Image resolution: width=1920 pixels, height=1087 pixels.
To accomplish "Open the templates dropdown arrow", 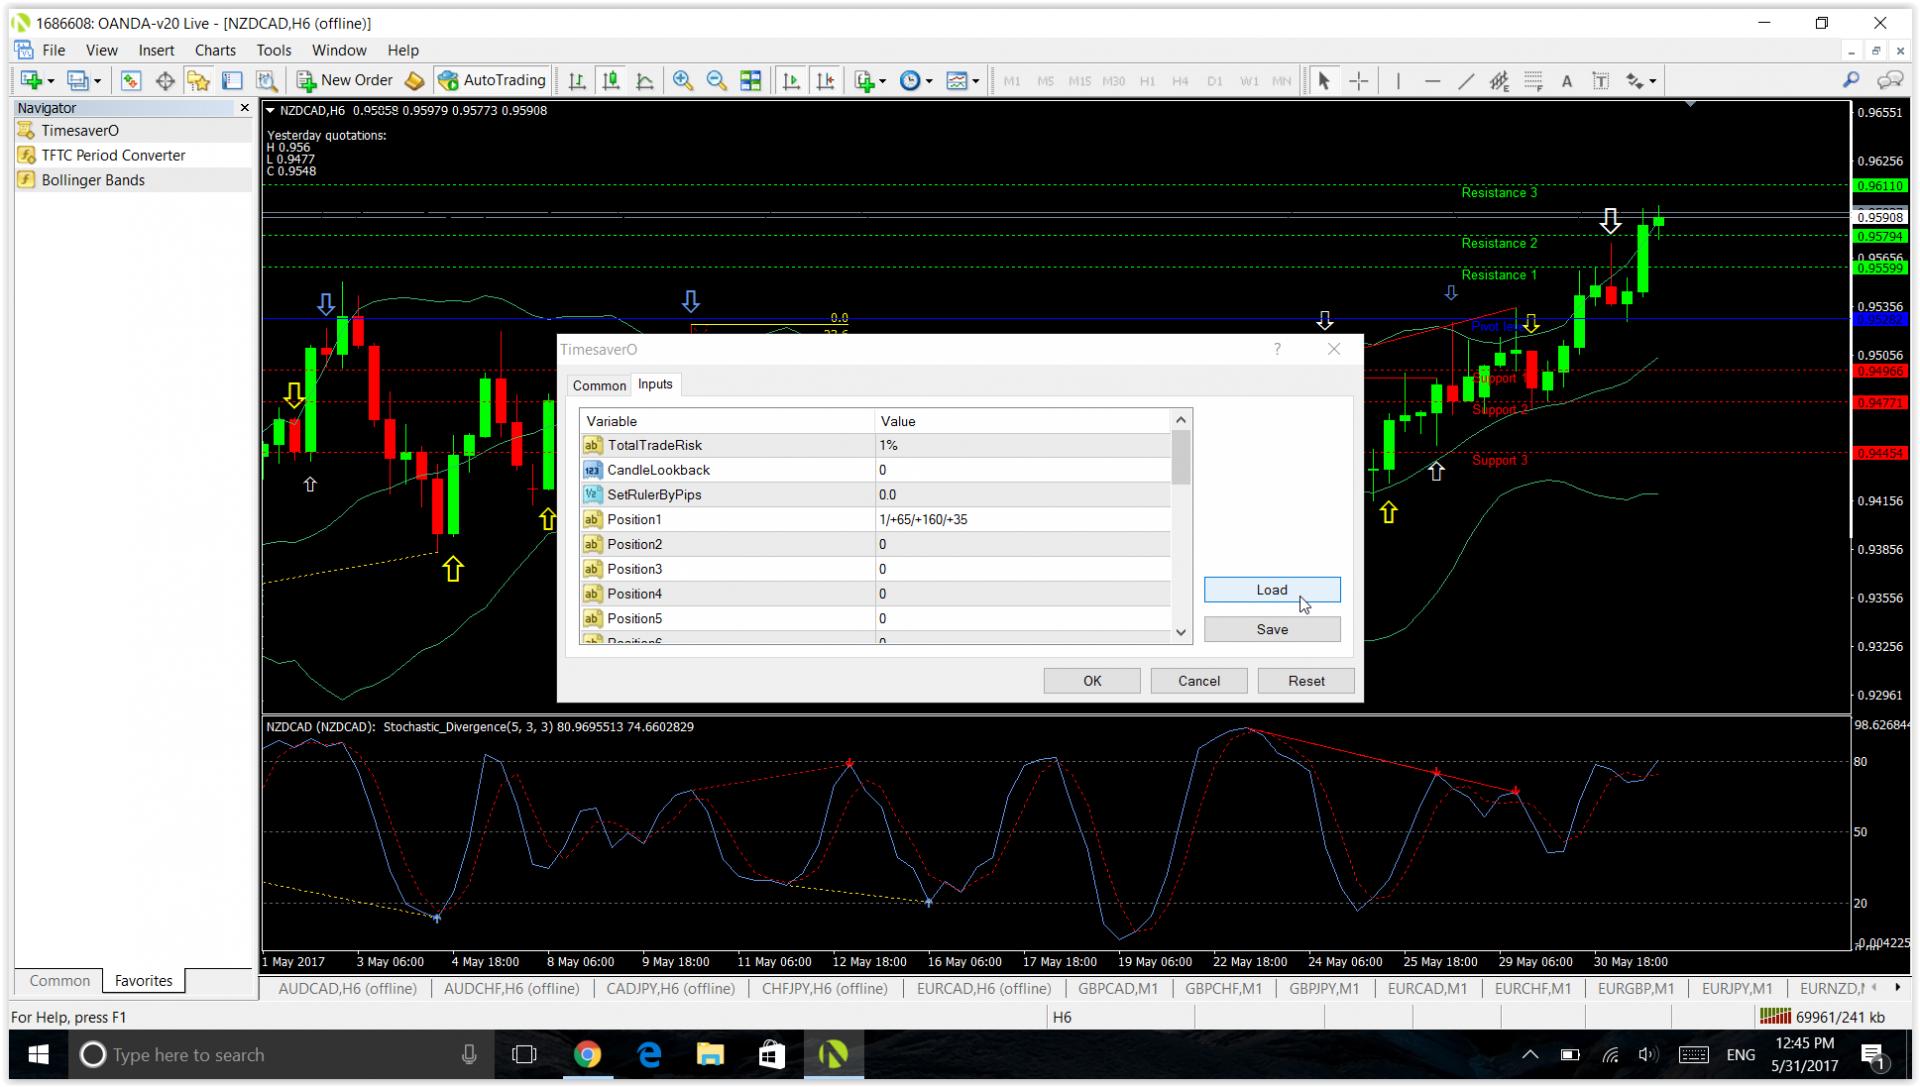I will 975,82.
